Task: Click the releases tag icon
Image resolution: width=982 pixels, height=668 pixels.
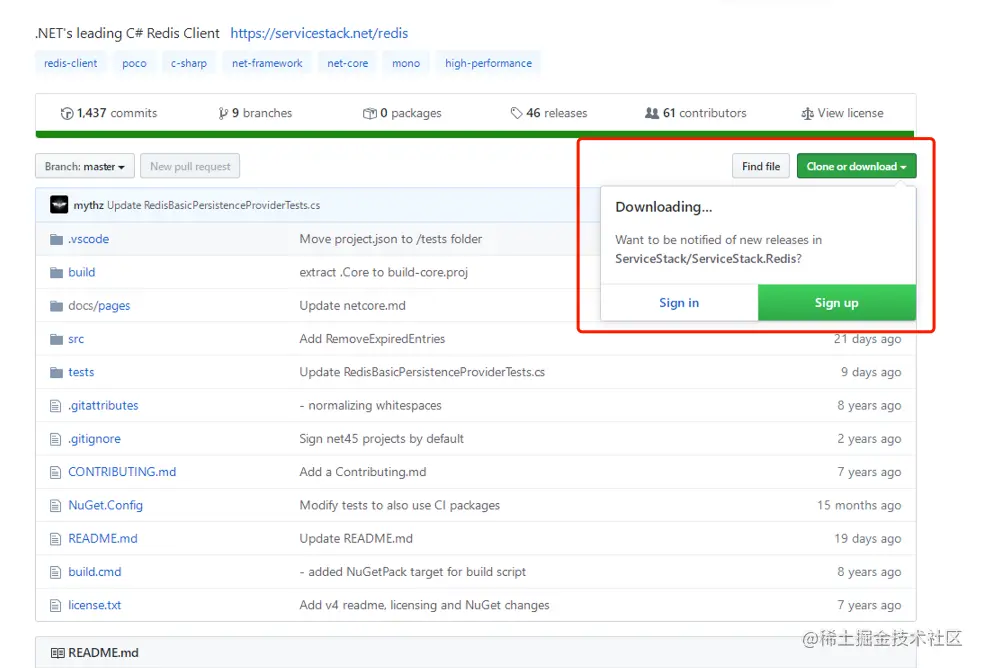Action: pyautogui.click(x=516, y=113)
